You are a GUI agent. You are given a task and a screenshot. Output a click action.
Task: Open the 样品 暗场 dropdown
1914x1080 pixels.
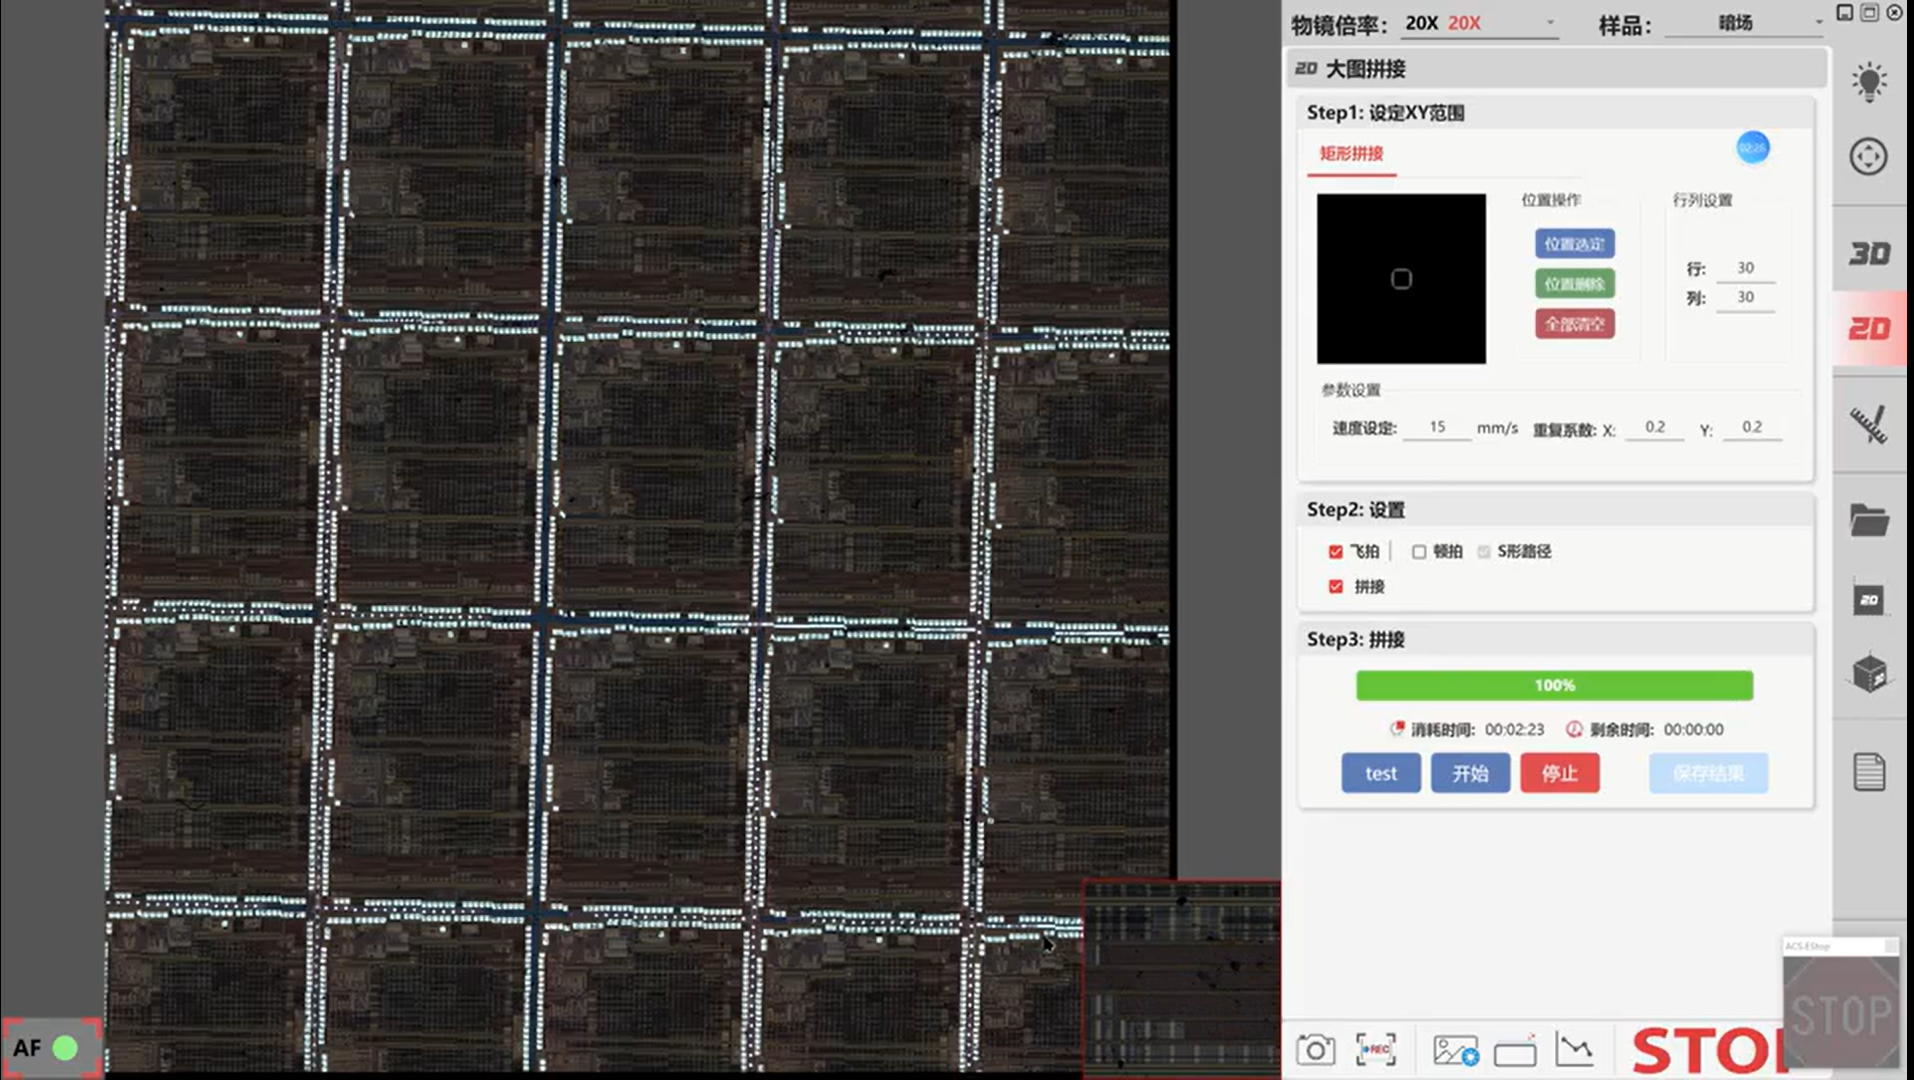pyautogui.click(x=1744, y=23)
